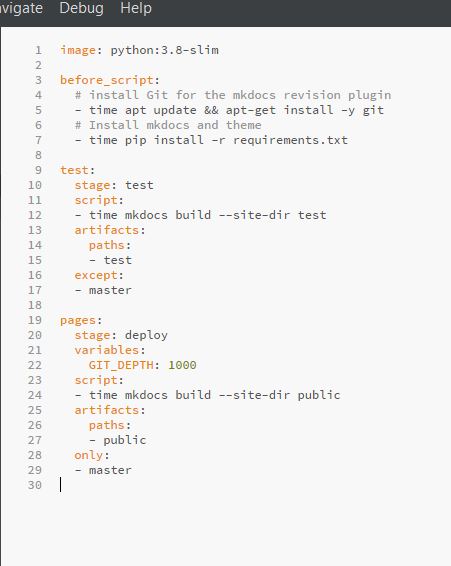The width and height of the screenshot is (451, 566).
Task: Click the value 1000 on line 22
Action: tap(182, 365)
